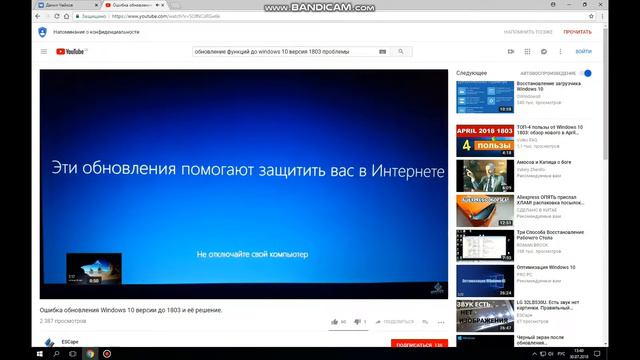Like the video with thumbs up
Image resolution: width=640 pixels, height=360 pixels.
335,322
